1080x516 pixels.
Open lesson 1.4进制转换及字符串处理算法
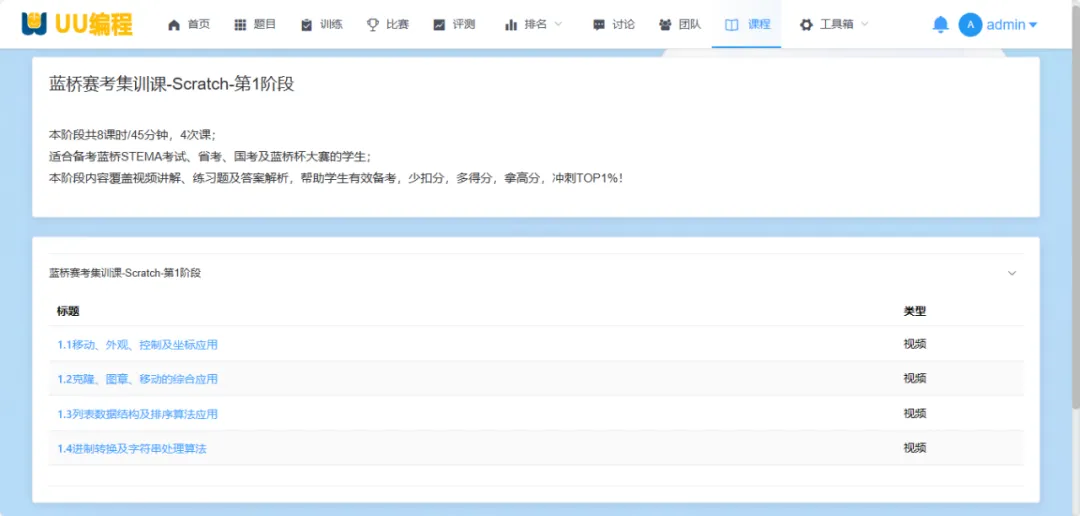[132, 448]
